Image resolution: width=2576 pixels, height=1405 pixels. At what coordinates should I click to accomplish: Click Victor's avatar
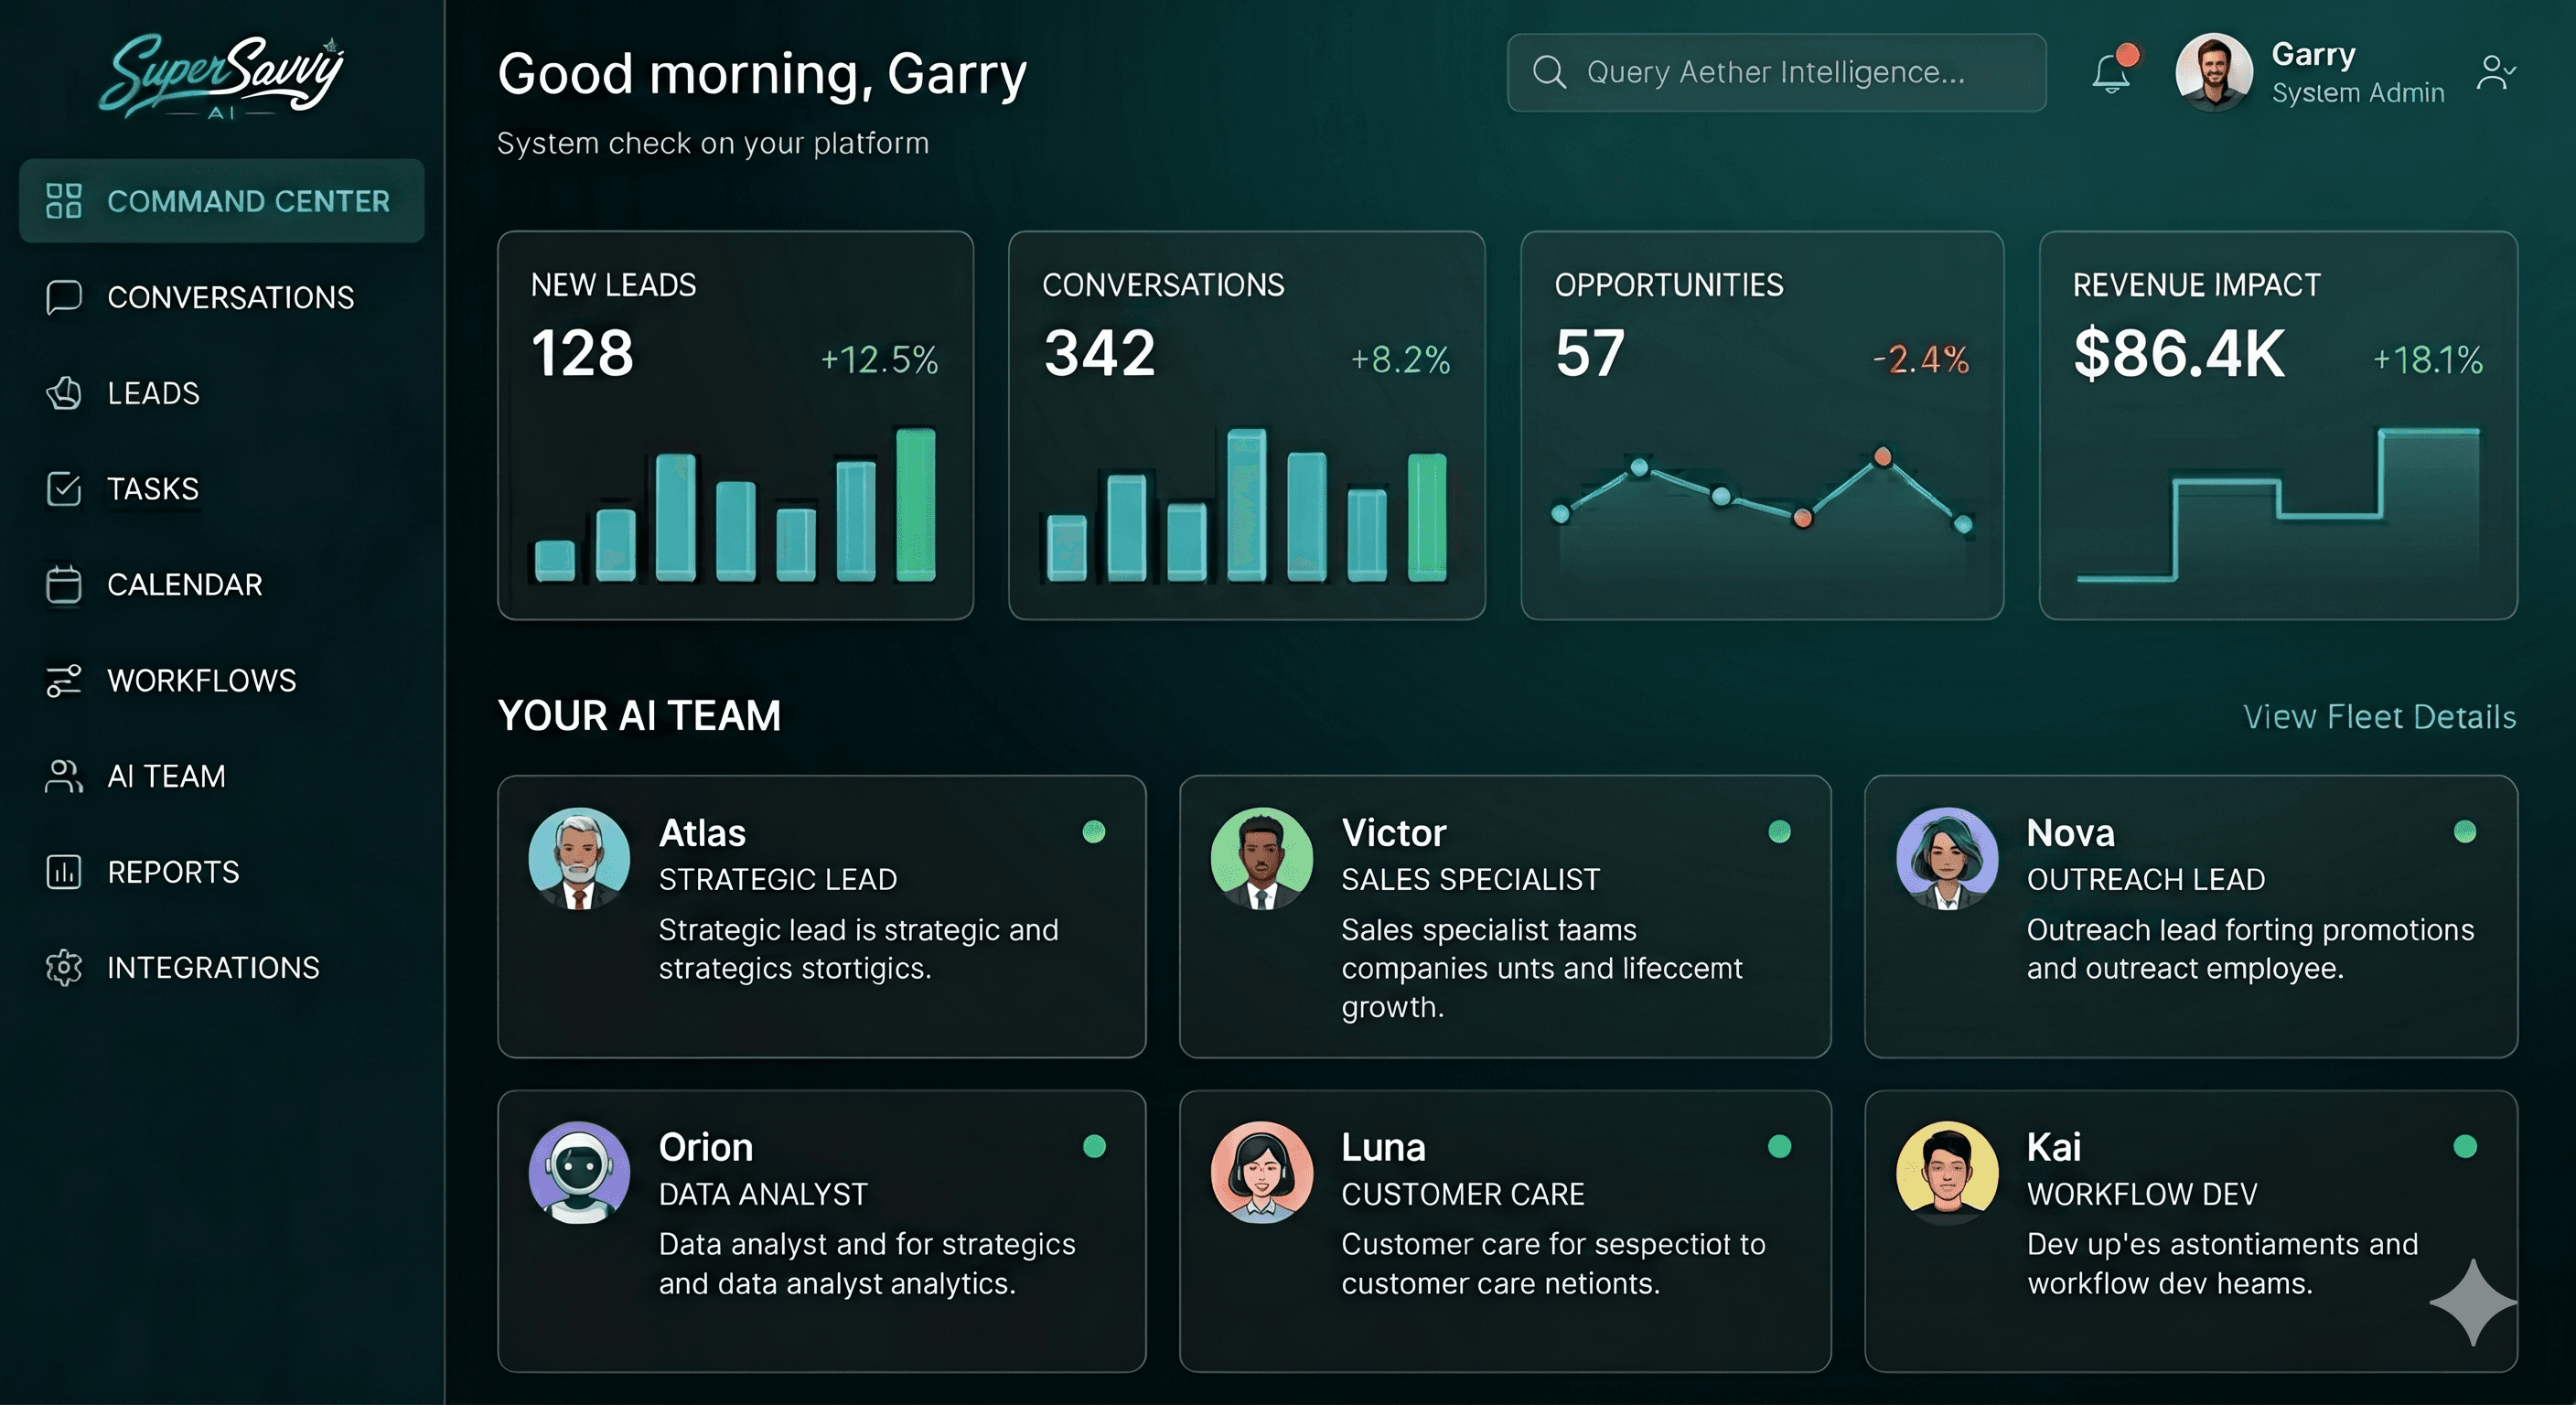1262,858
